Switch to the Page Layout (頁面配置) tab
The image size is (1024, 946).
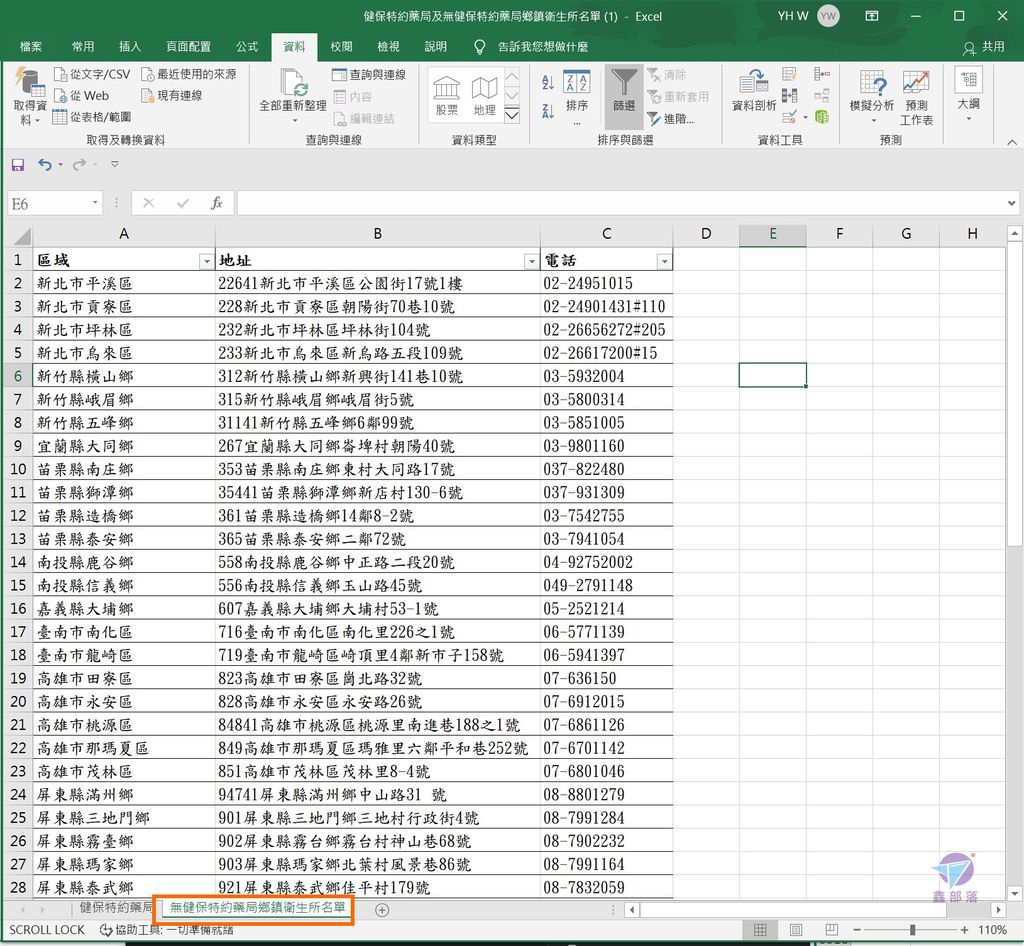click(x=188, y=46)
